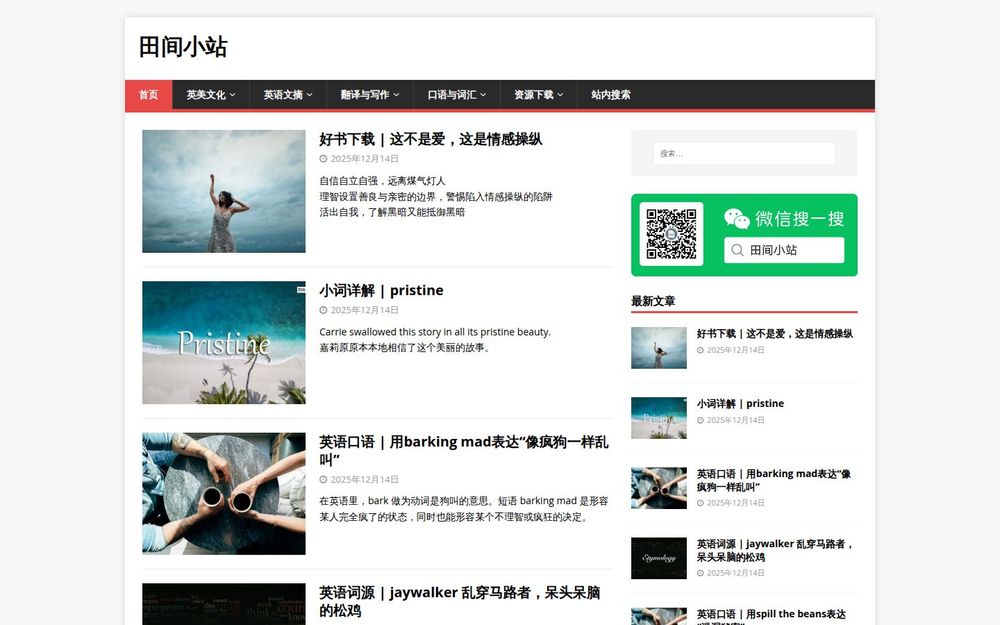
Task: Expand the chevron beside 口语与词汇
Action: 483,95
